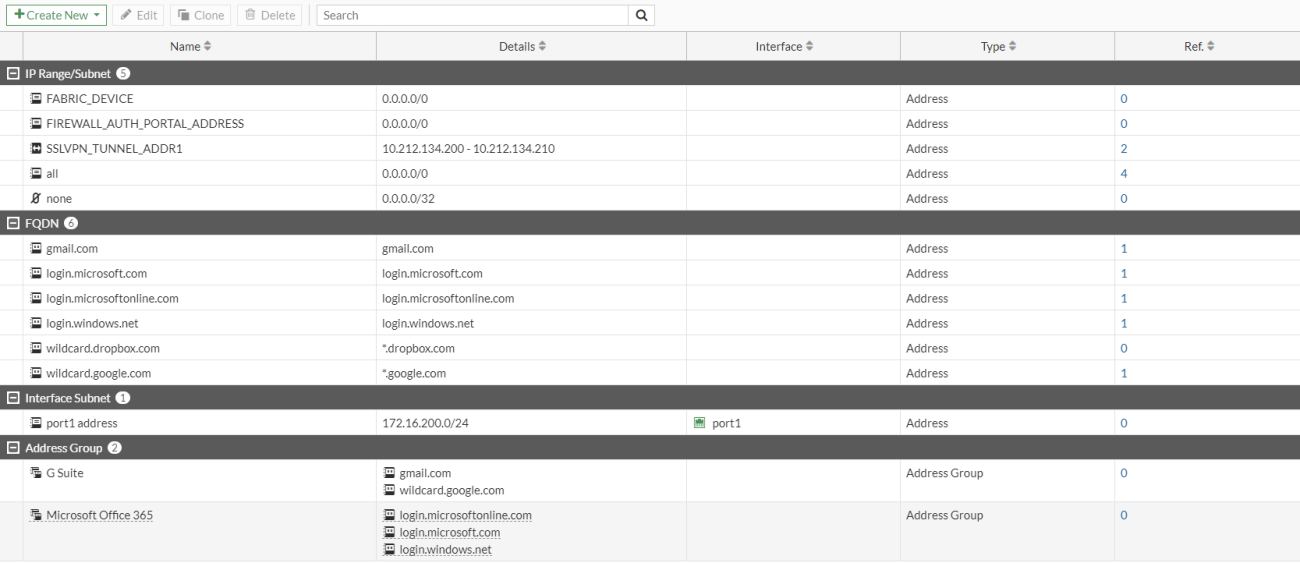Collapse the FQDN section
Screen dimensions: 1300x563
(x=12, y=224)
